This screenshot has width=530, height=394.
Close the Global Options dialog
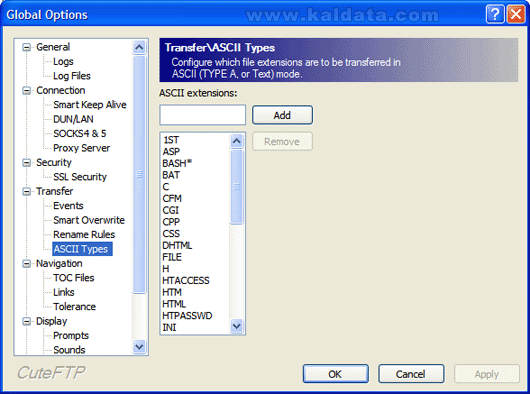pyautogui.click(x=515, y=15)
